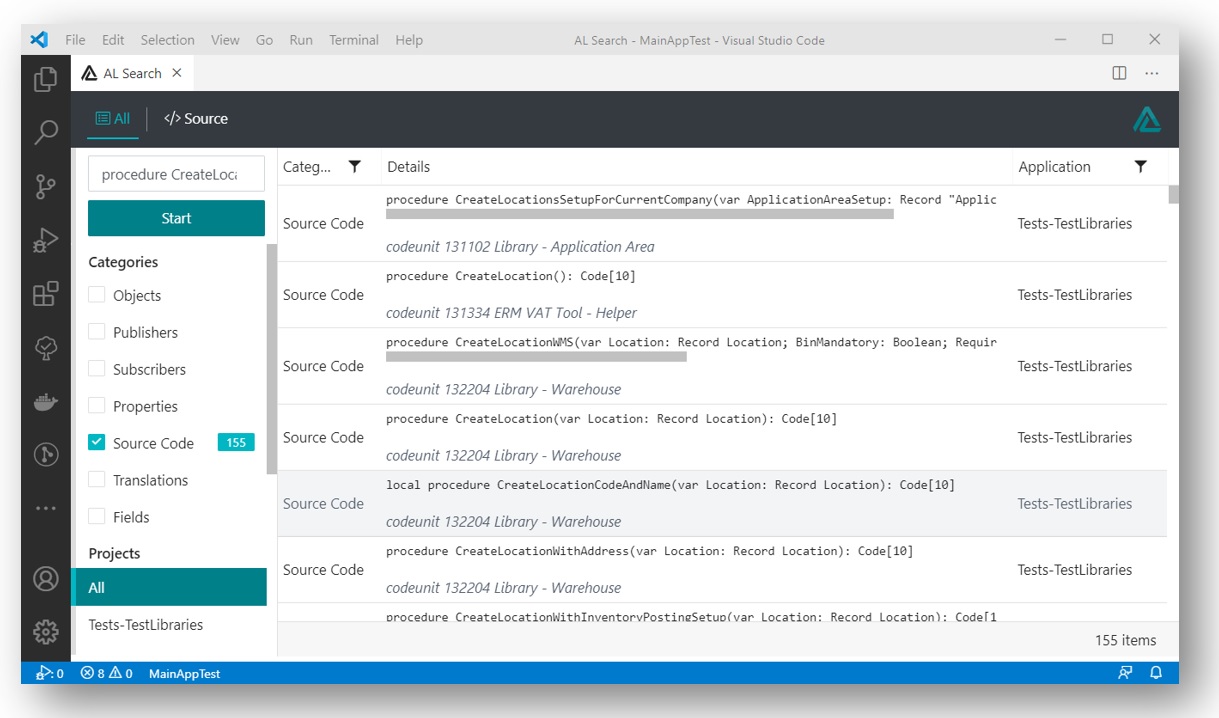Open the Go menu
The image size is (1219, 718).
pyautogui.click(x=264, y=40)
